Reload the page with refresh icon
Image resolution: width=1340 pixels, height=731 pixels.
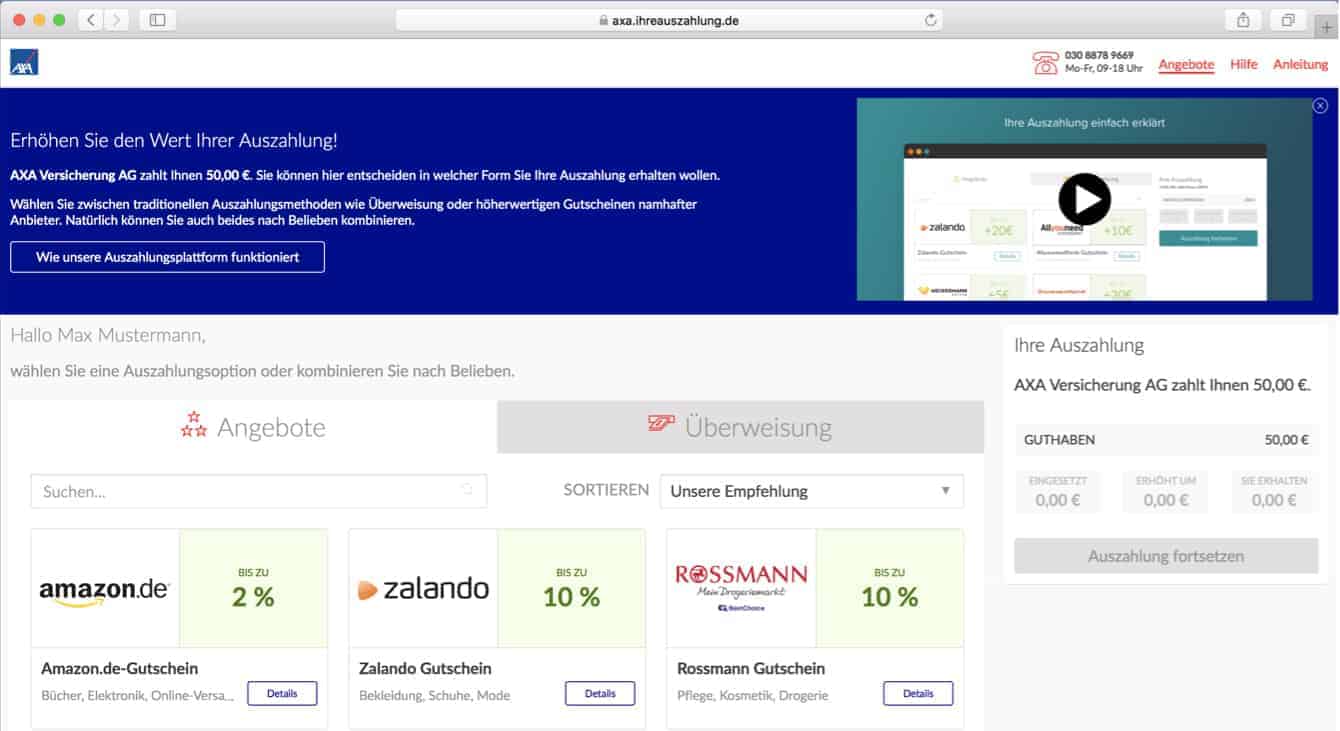931,19
